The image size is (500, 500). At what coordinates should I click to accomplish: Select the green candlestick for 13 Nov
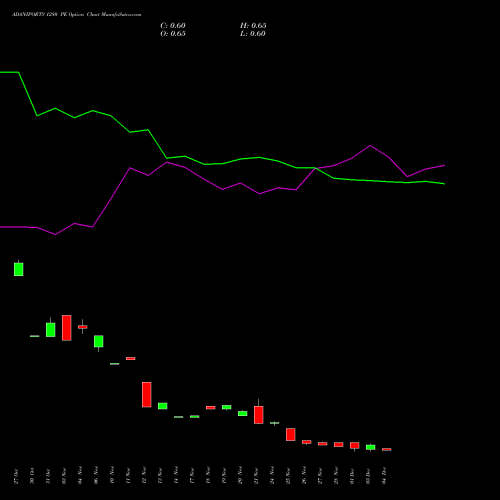163,406
